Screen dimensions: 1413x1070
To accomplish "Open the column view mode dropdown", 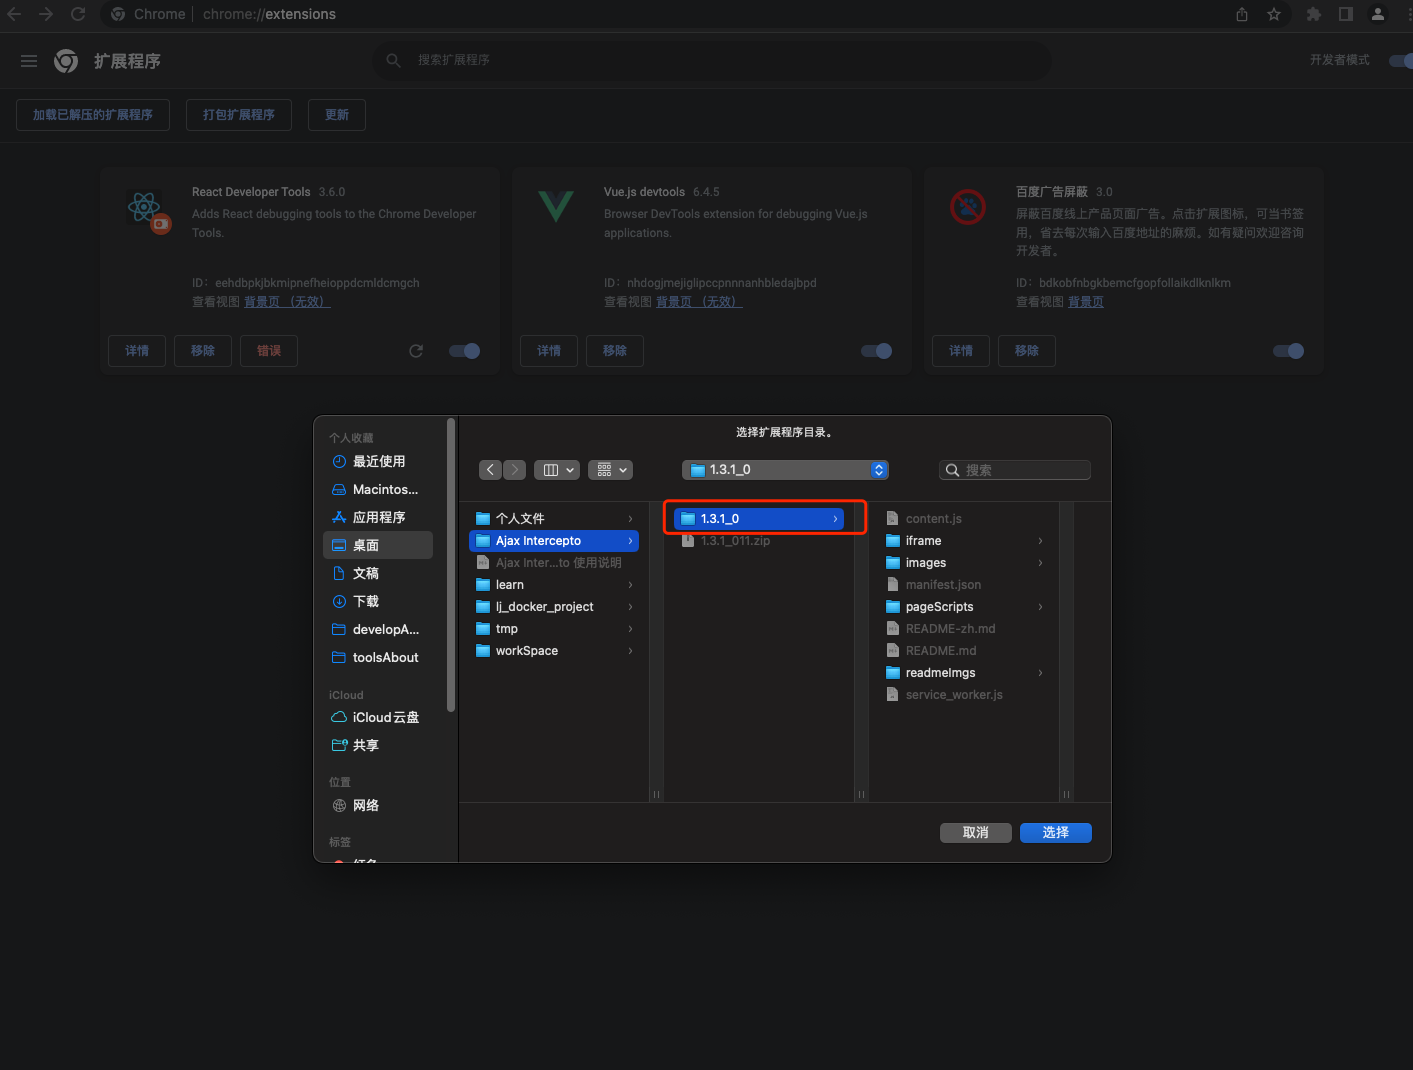I will click(x=557, y=470).
